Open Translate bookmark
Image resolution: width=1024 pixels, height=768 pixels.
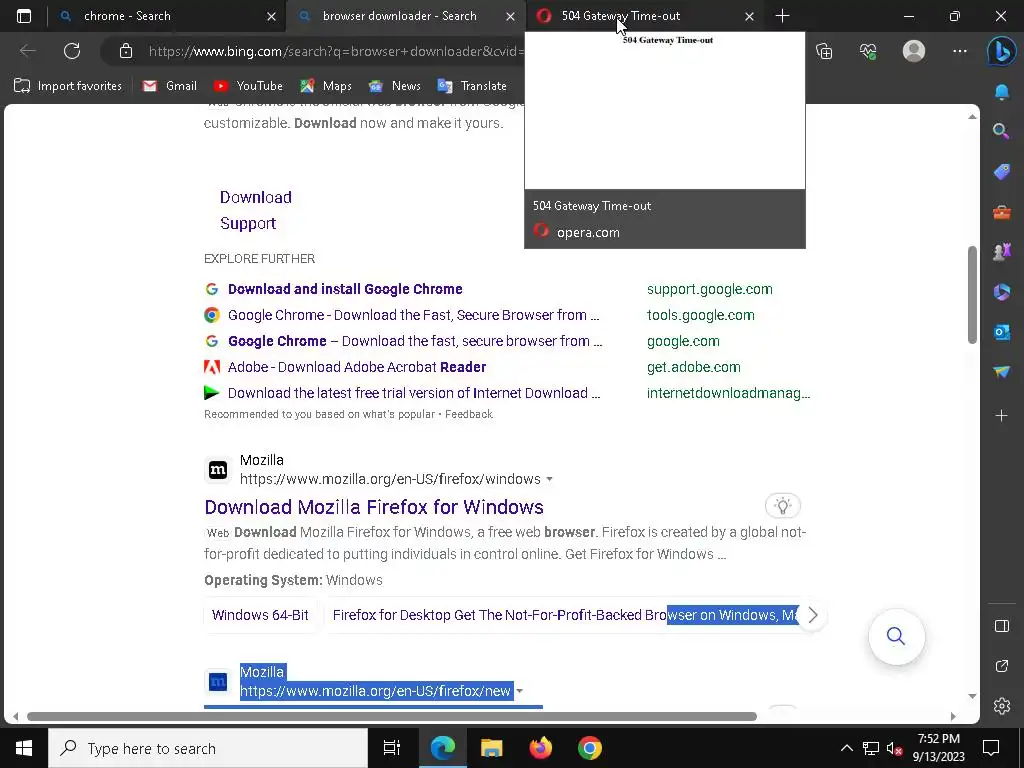(x=472, y=86)
